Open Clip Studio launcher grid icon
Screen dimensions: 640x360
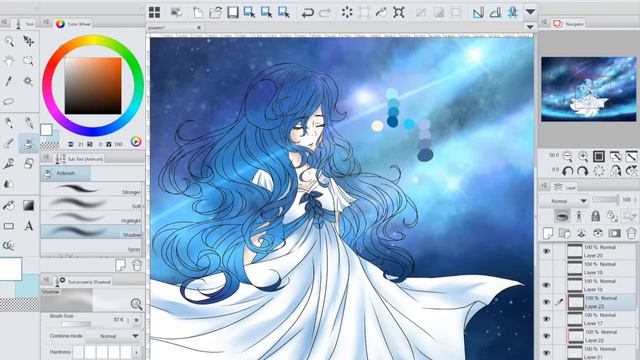[x=154, y=13]
